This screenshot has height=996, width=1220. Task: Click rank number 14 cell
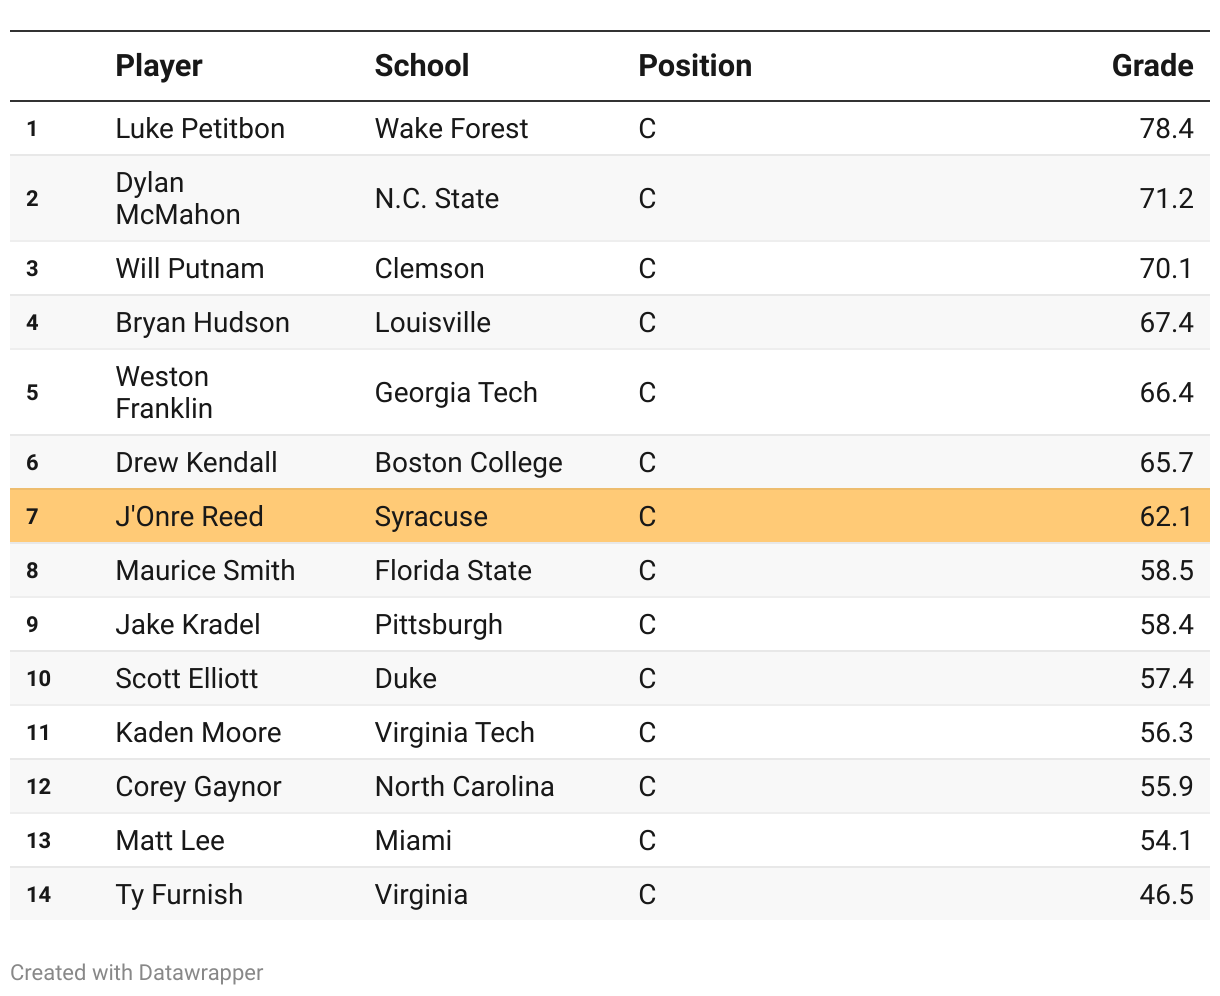click(x=38, y=895)
